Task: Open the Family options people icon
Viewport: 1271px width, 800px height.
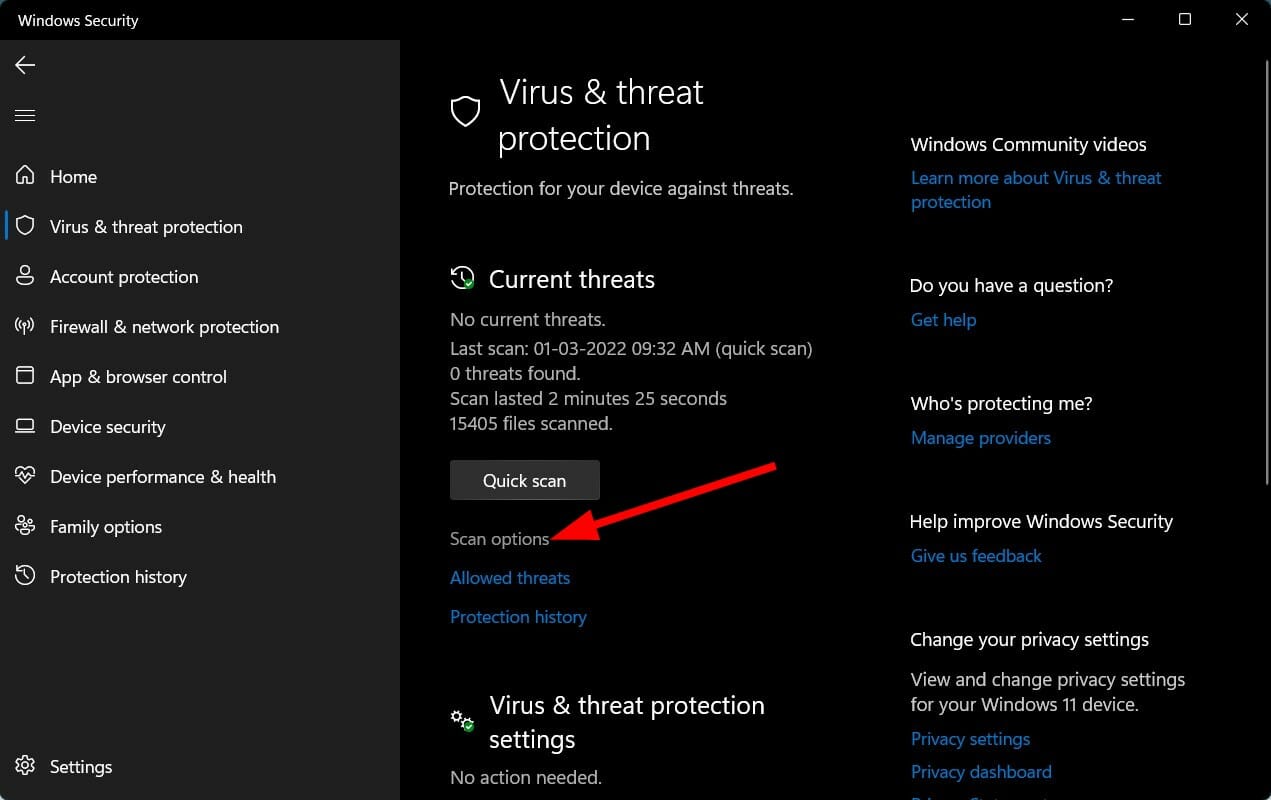Action: tap(25, 526)
